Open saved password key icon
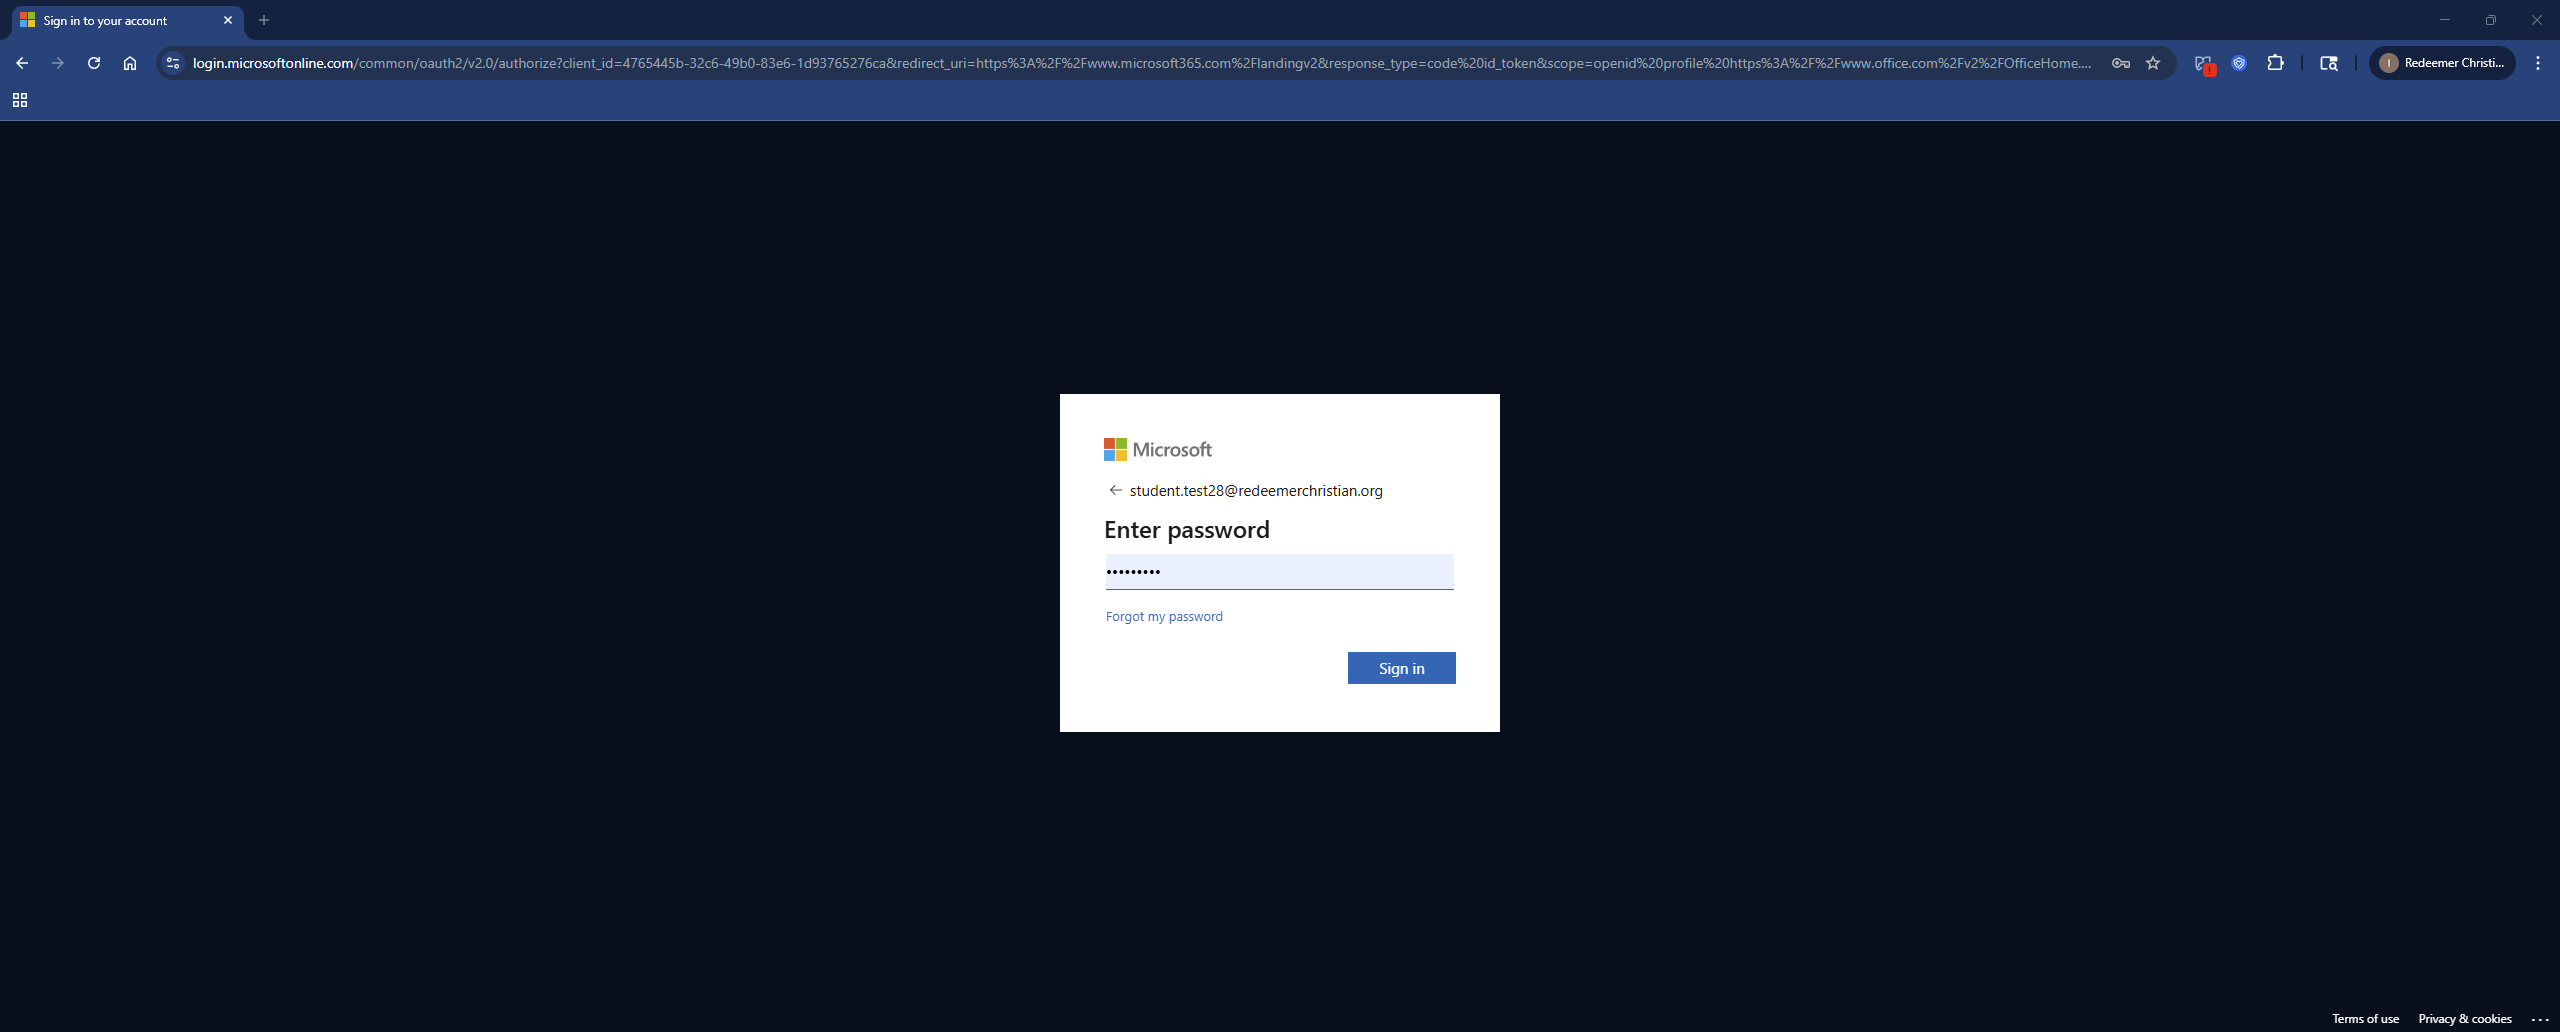 click(2120, 63)
